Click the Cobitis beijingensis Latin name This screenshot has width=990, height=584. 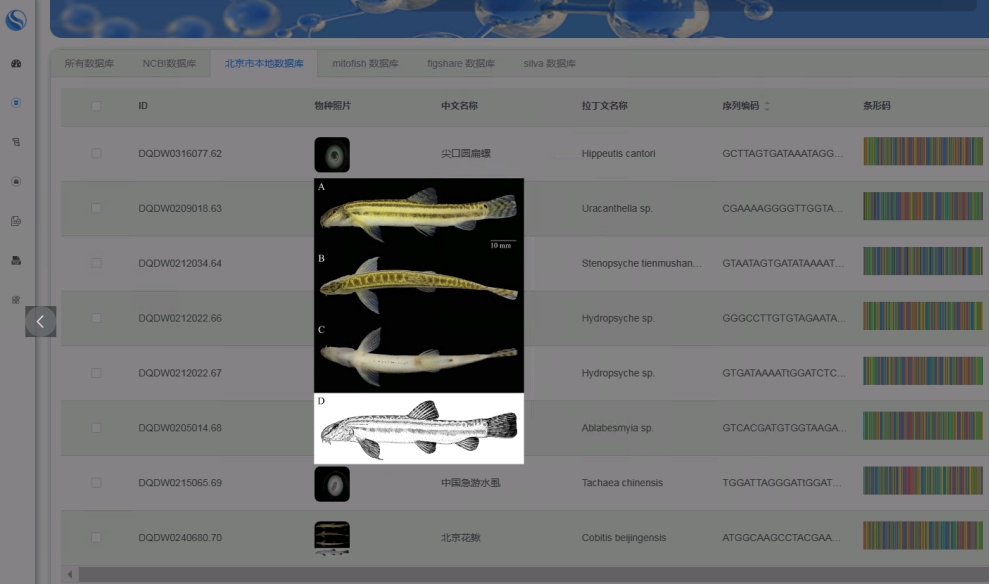pos(623,538)
